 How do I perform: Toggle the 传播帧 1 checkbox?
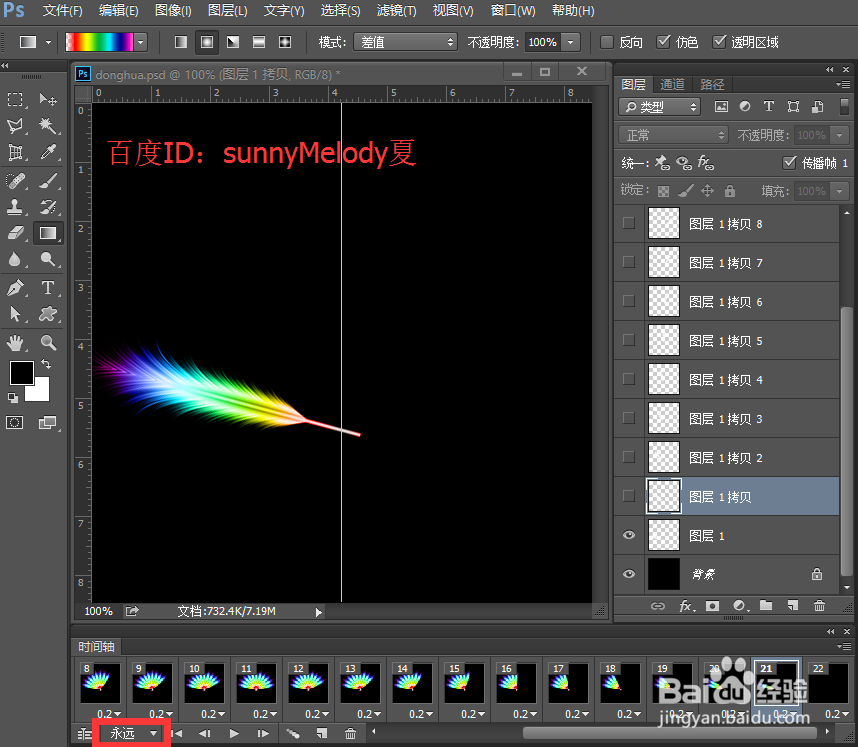coord(789,163)
